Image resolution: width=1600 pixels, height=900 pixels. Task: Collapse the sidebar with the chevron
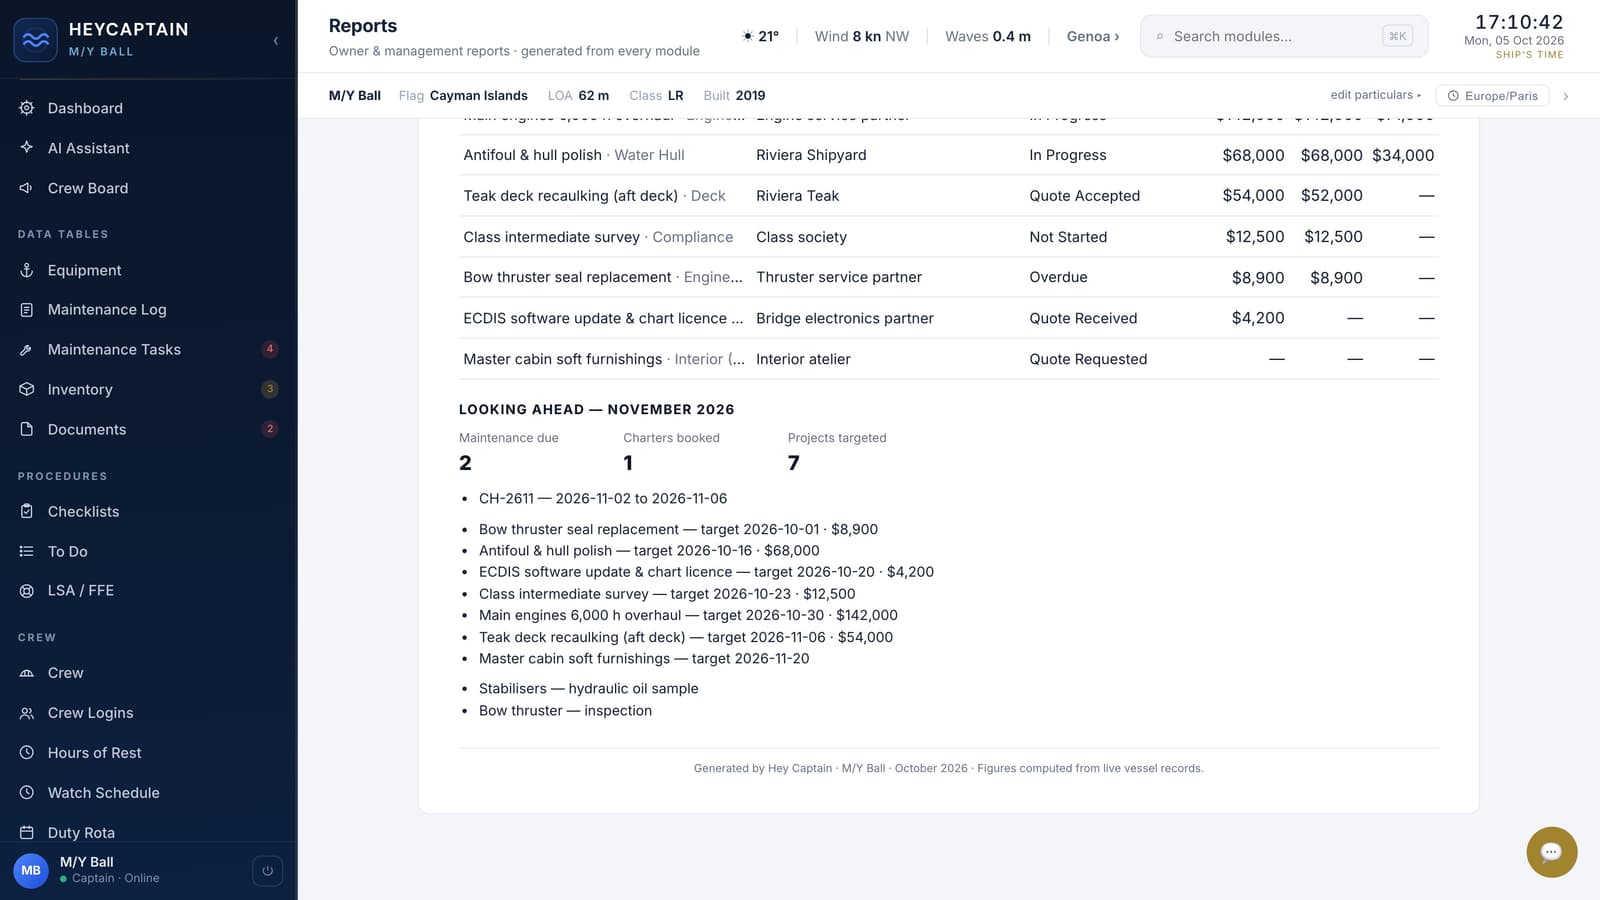coord(276,40)
